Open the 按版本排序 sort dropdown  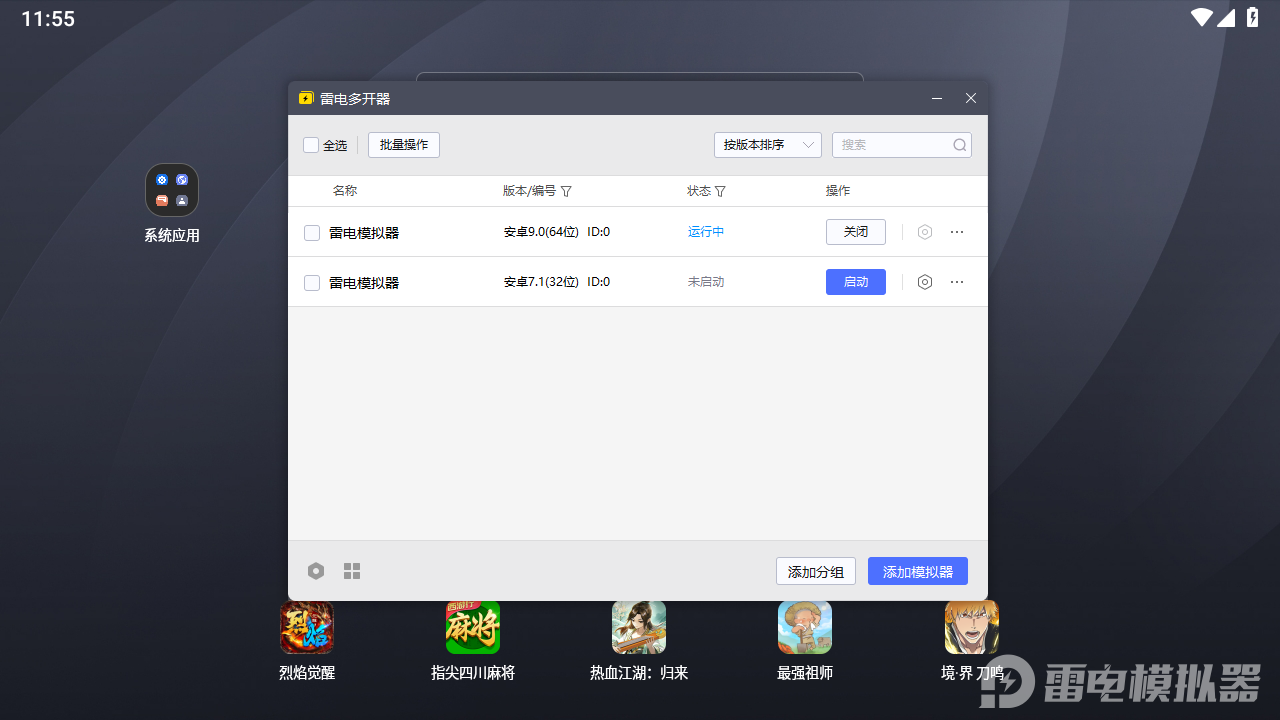click(768, 145)
